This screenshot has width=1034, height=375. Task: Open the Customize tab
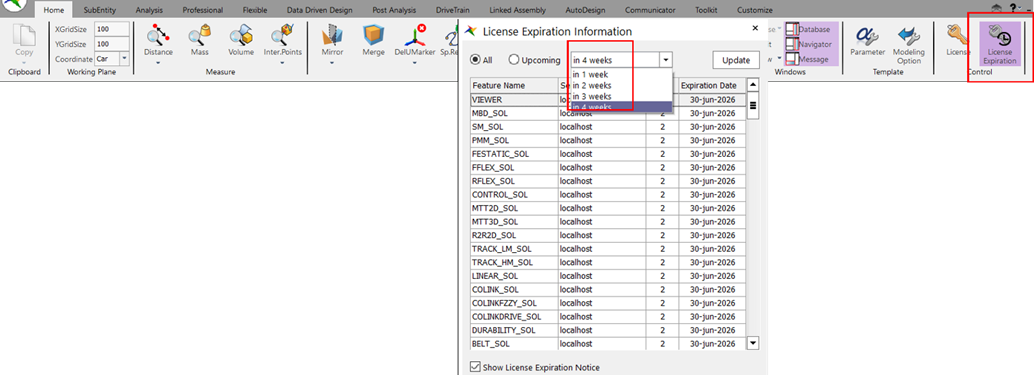[755, 11]
